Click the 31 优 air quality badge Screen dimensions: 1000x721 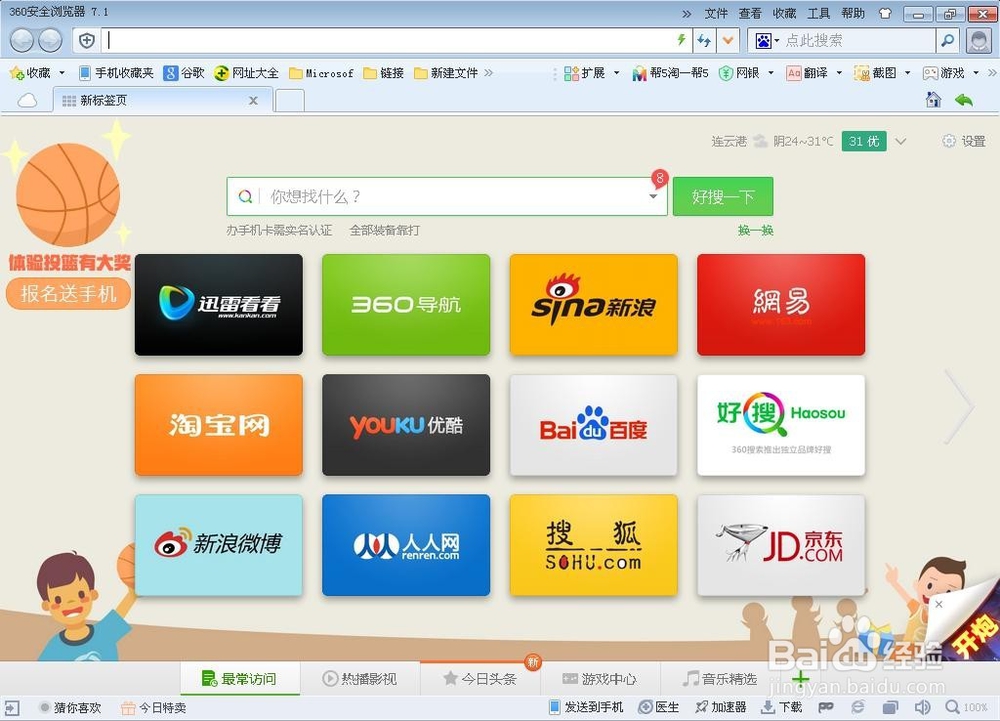tap(864, 141)
